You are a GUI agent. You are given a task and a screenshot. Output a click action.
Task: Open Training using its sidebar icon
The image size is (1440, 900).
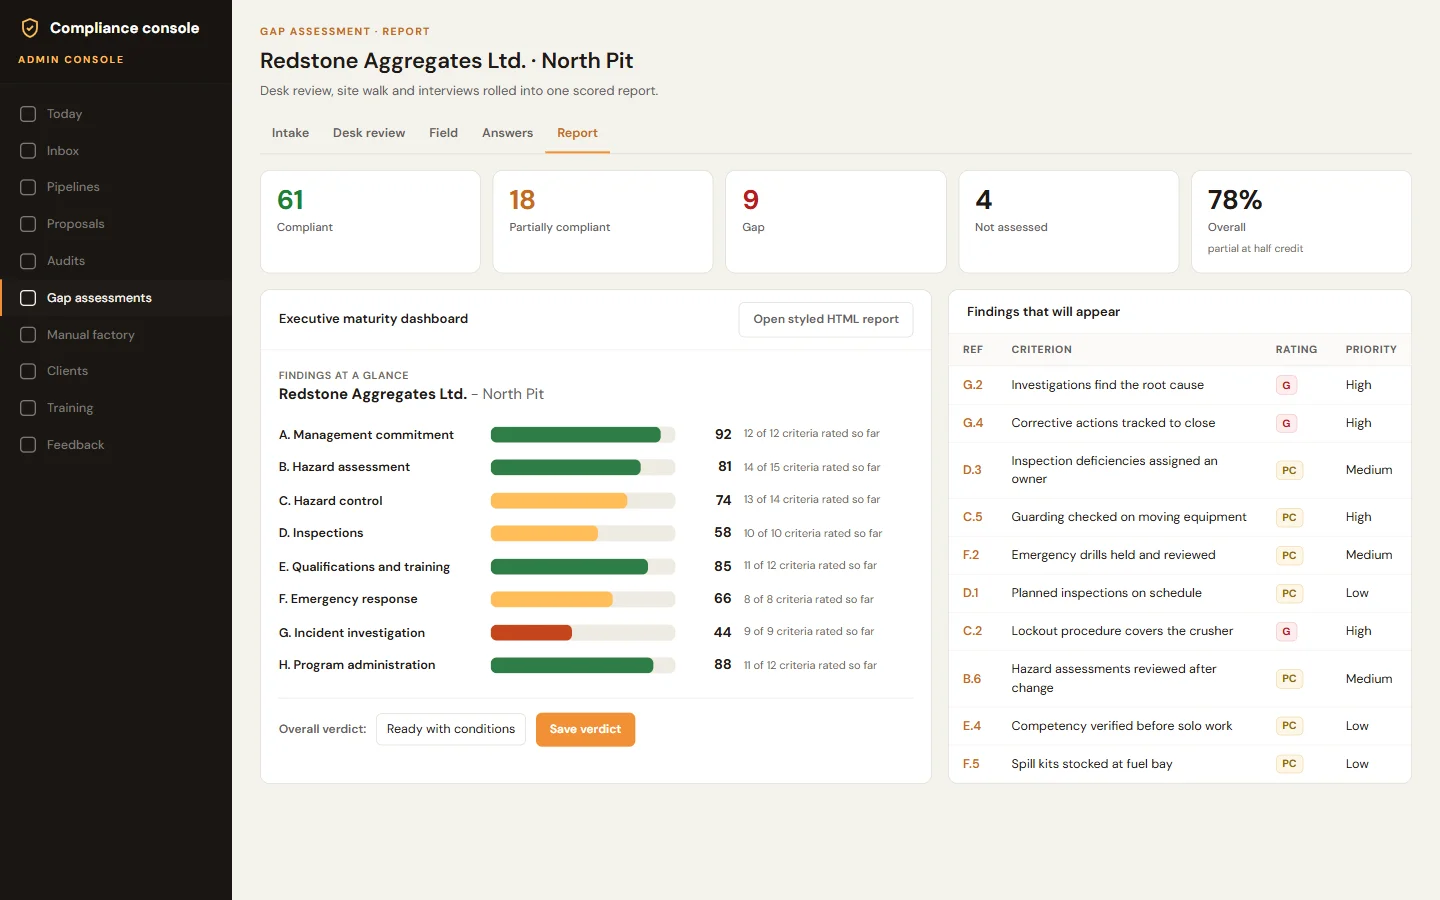tap(28, 408)
